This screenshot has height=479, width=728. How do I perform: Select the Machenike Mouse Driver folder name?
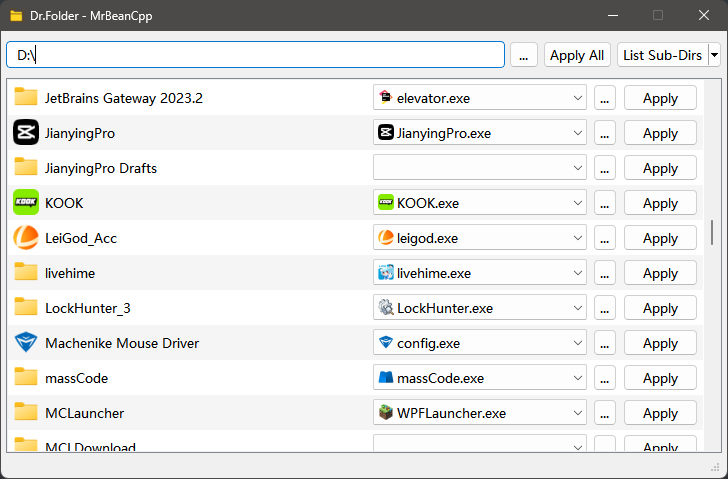(x=122, y=343)
